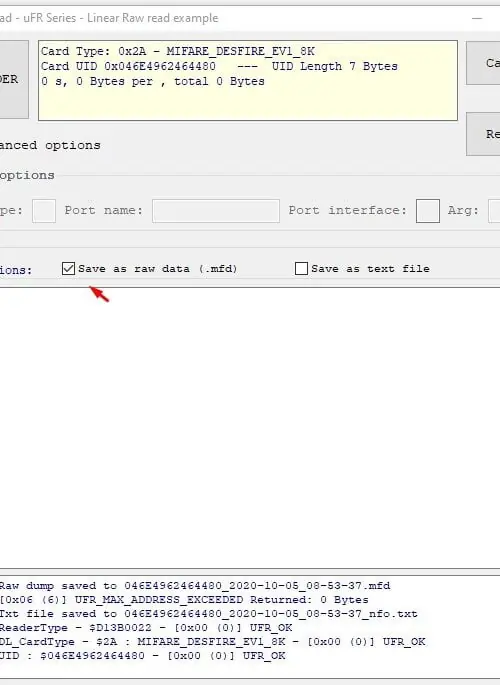Screen dimensions: 500x685
Task: Uncheck the Save as raw data (.mfd) checkbox
Action: [68, 269]
